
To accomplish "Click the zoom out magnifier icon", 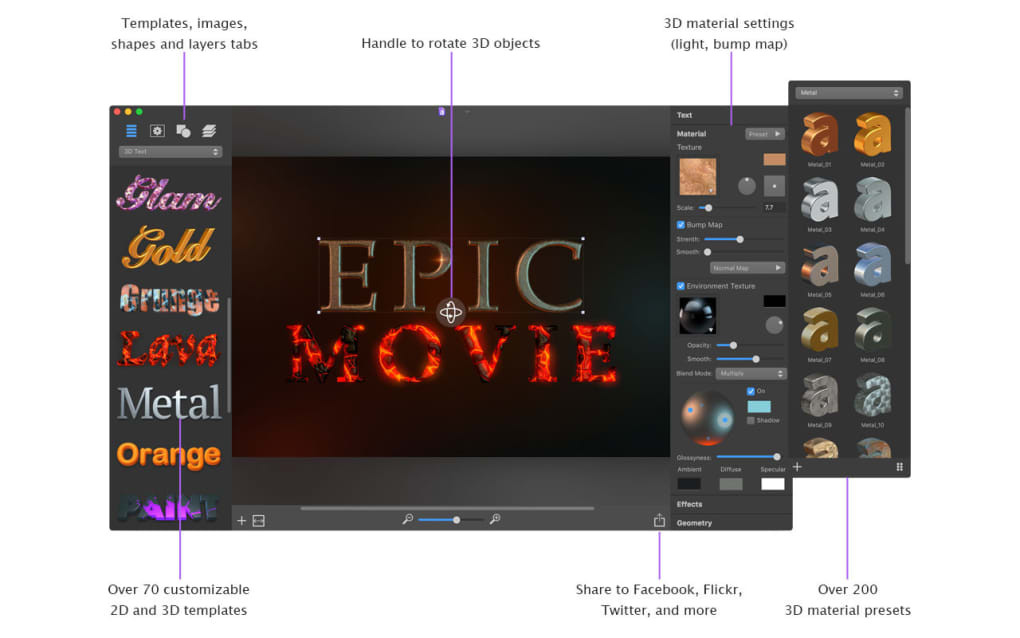I will [x=408, y=519].
